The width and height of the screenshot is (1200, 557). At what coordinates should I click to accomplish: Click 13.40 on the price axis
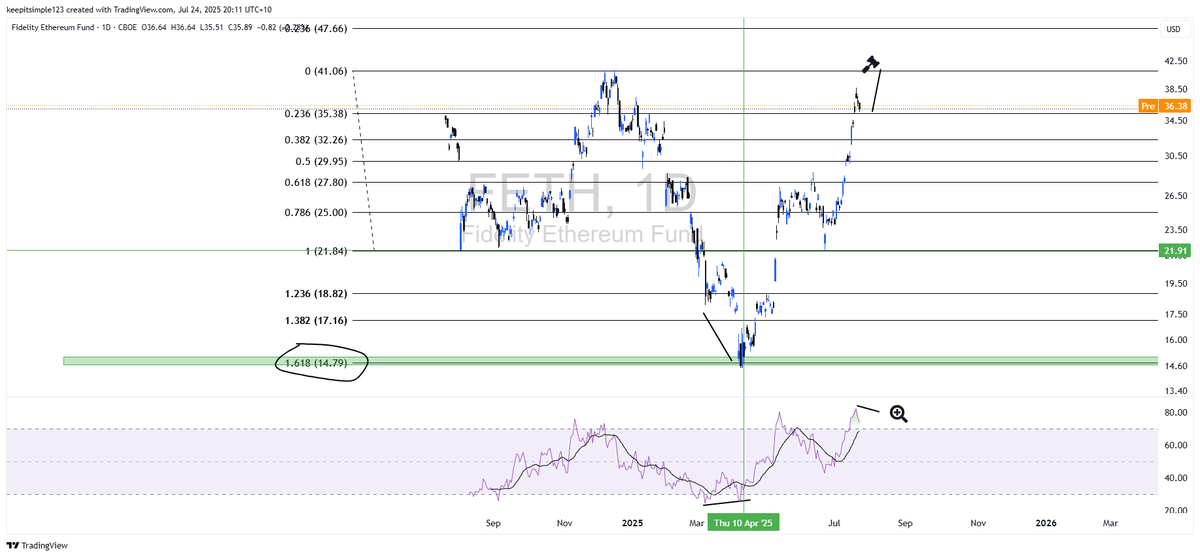click(x=1175, y=391)
